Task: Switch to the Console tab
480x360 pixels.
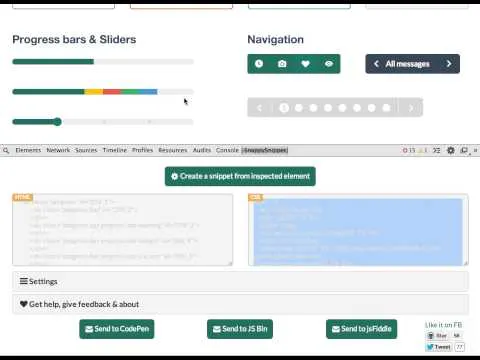Action: point(227,150)
